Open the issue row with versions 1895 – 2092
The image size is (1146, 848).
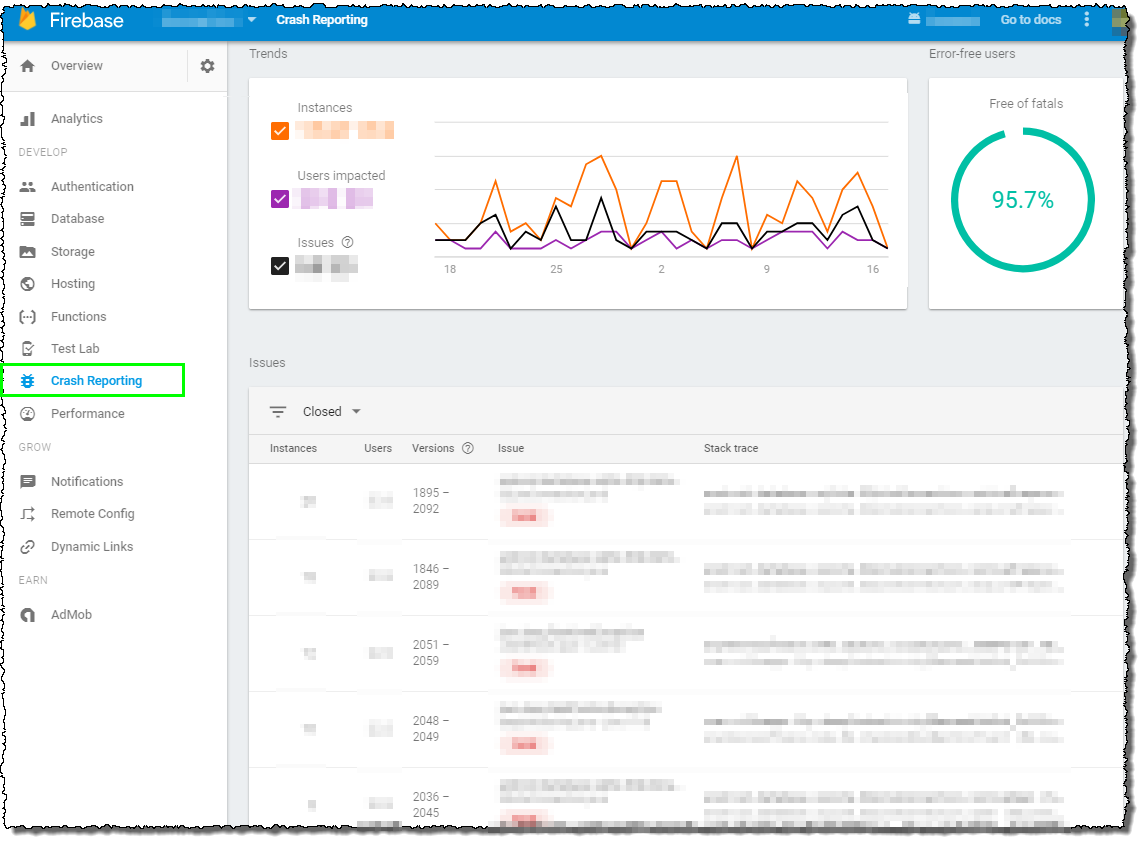pos(686,502)
